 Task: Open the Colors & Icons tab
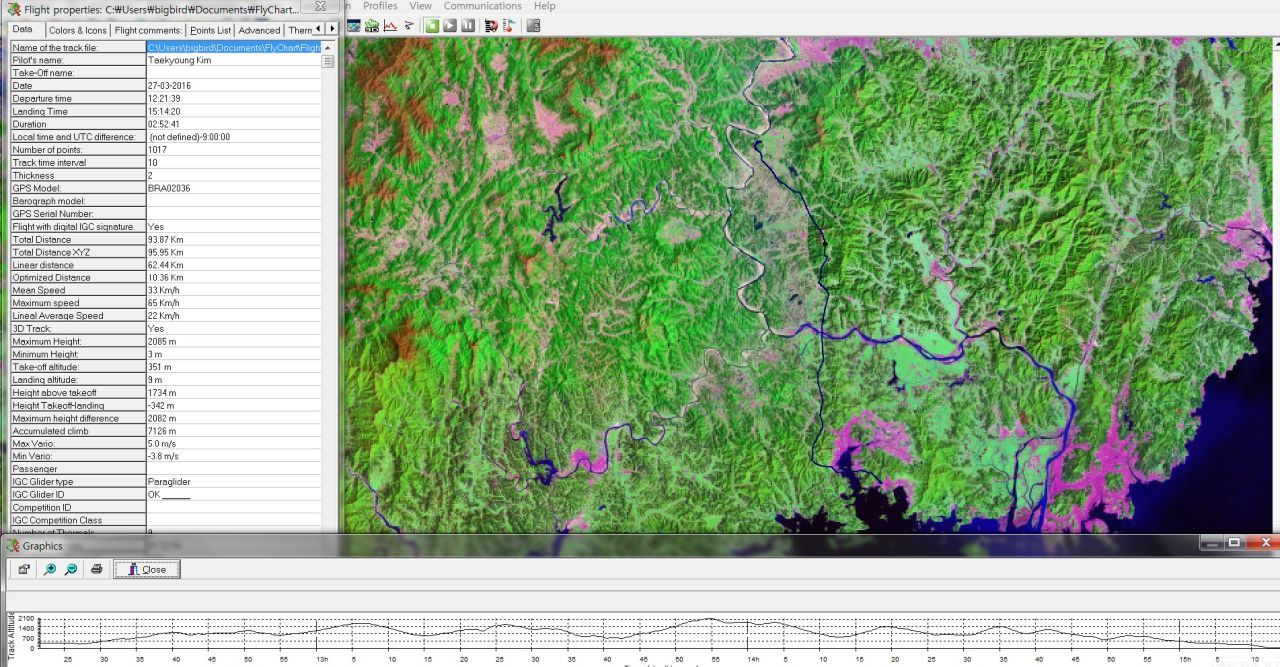click(77, 30)
